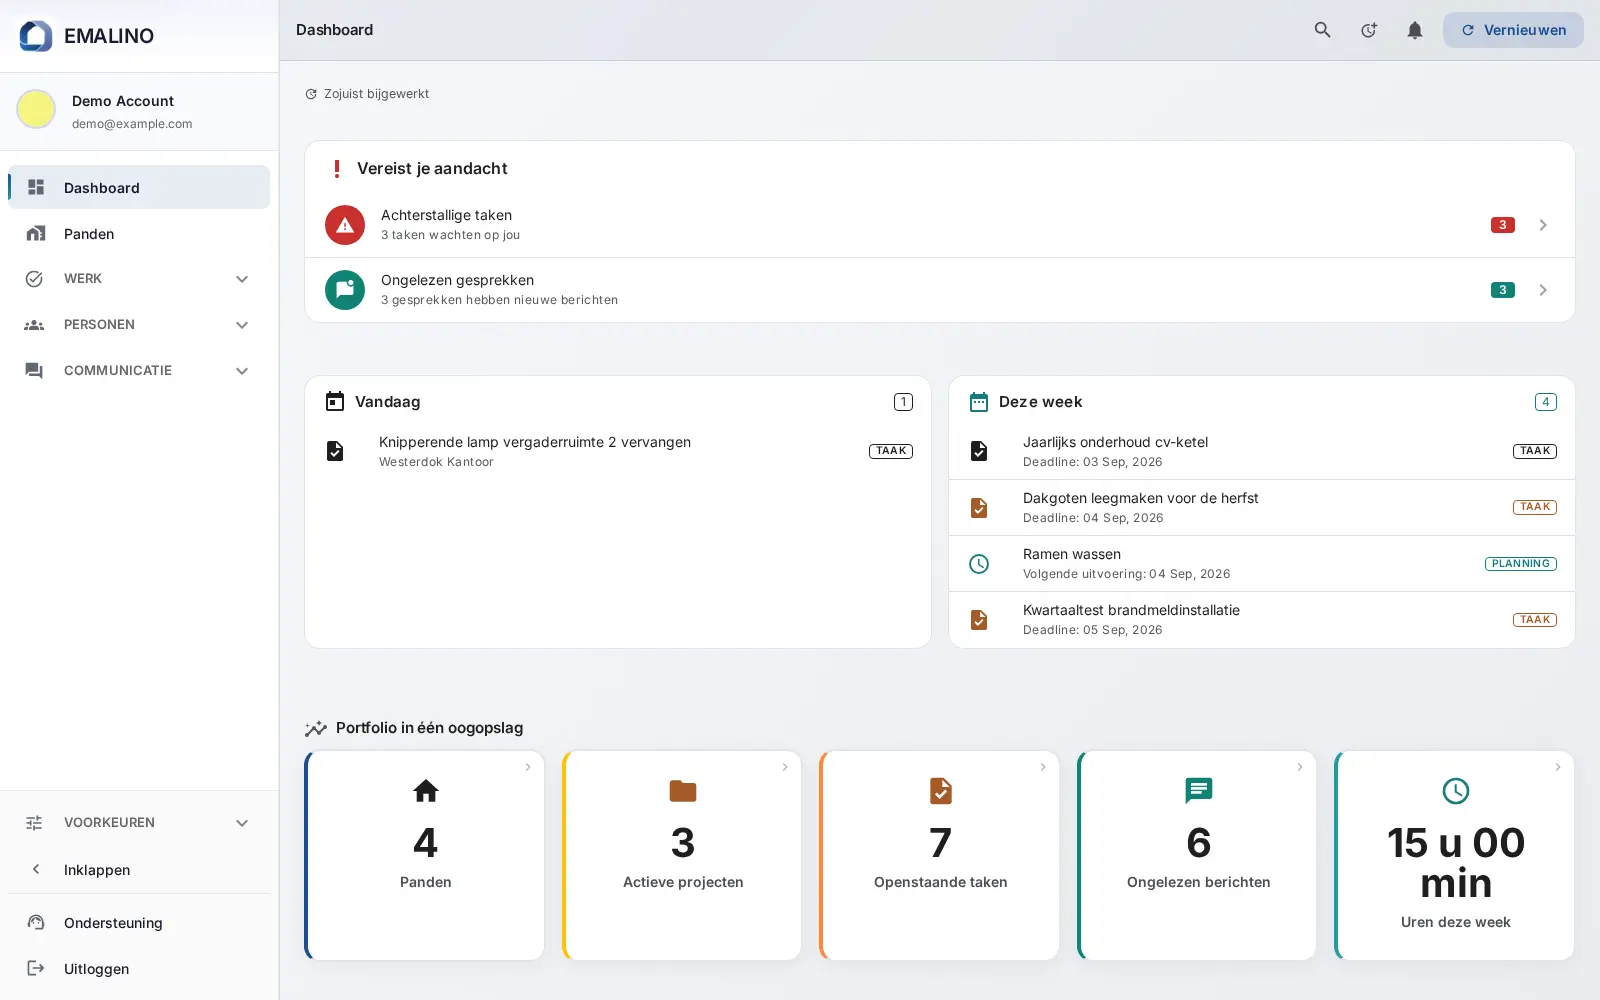Screen dimensions: 1600x1000
Task: Open the notifications bell
Action: (1415, 30)
